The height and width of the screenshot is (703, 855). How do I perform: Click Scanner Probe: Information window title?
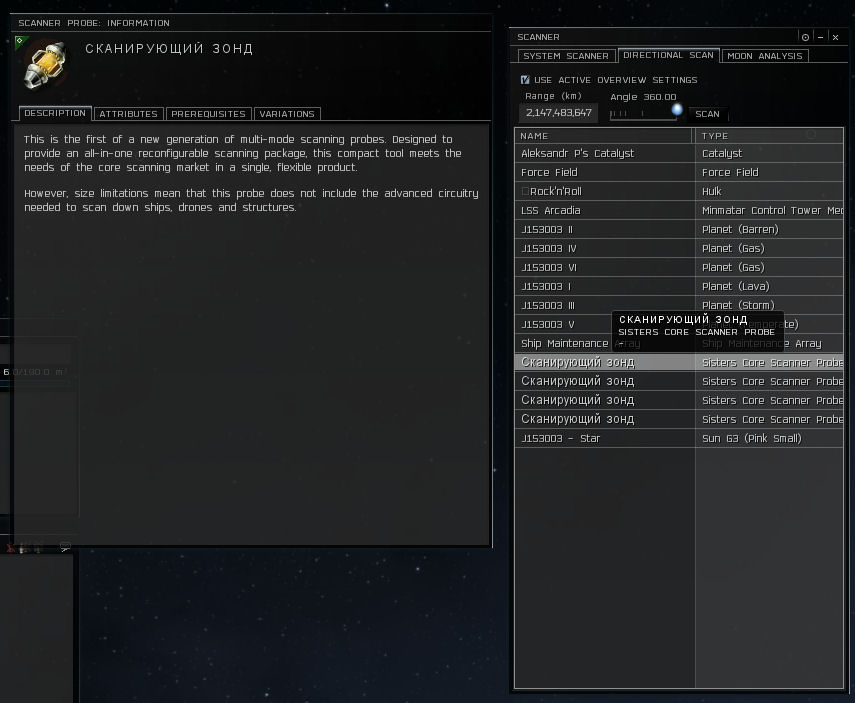[x=94, y=23]
